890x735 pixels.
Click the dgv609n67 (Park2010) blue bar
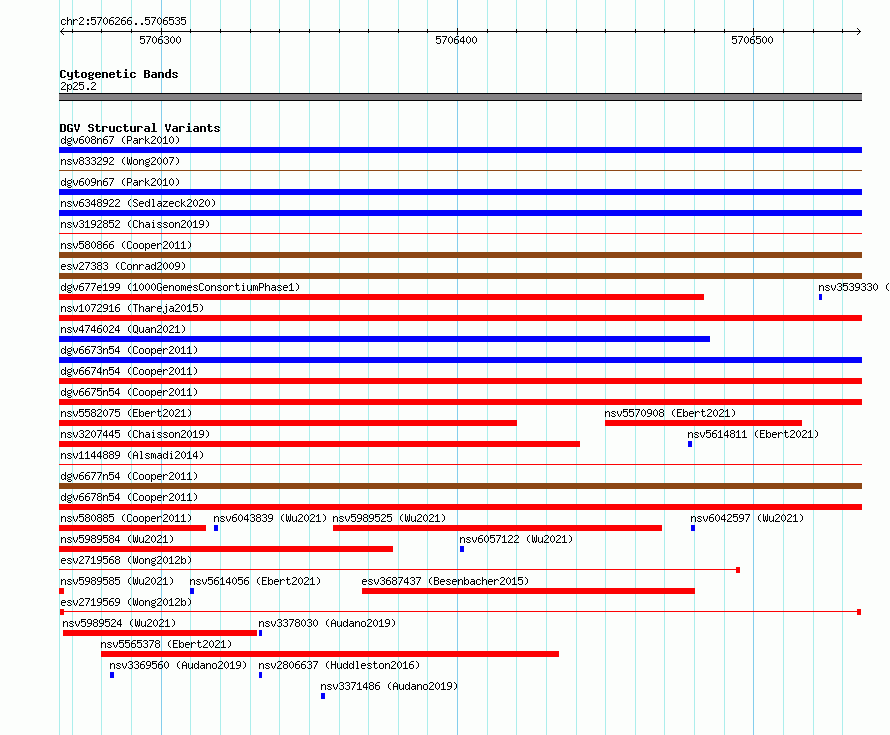[460, 192]
